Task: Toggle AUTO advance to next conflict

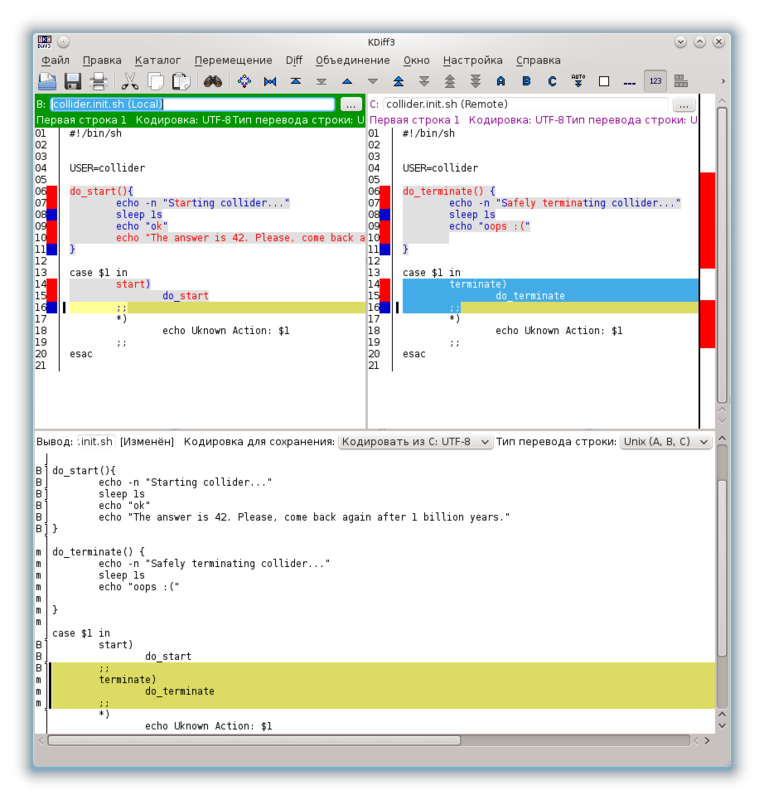Action: coord(578,81)
